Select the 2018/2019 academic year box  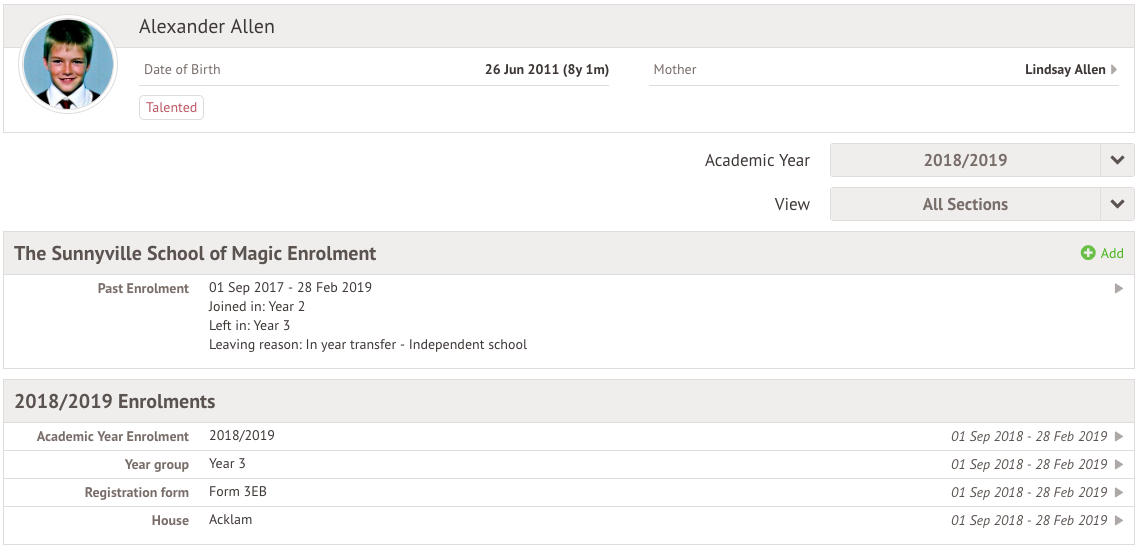[x=964, y=160]
